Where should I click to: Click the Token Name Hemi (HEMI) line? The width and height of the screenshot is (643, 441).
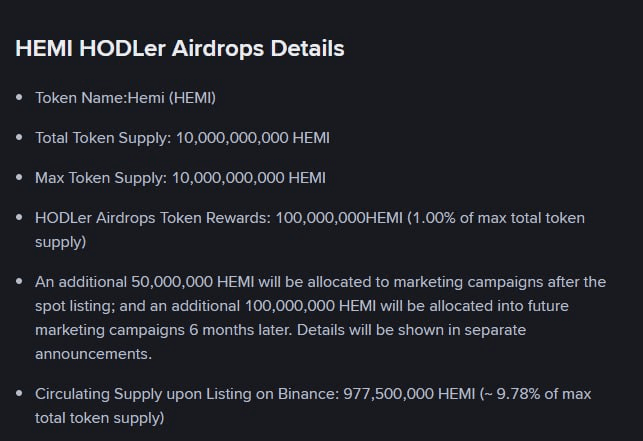pos(125,98)
